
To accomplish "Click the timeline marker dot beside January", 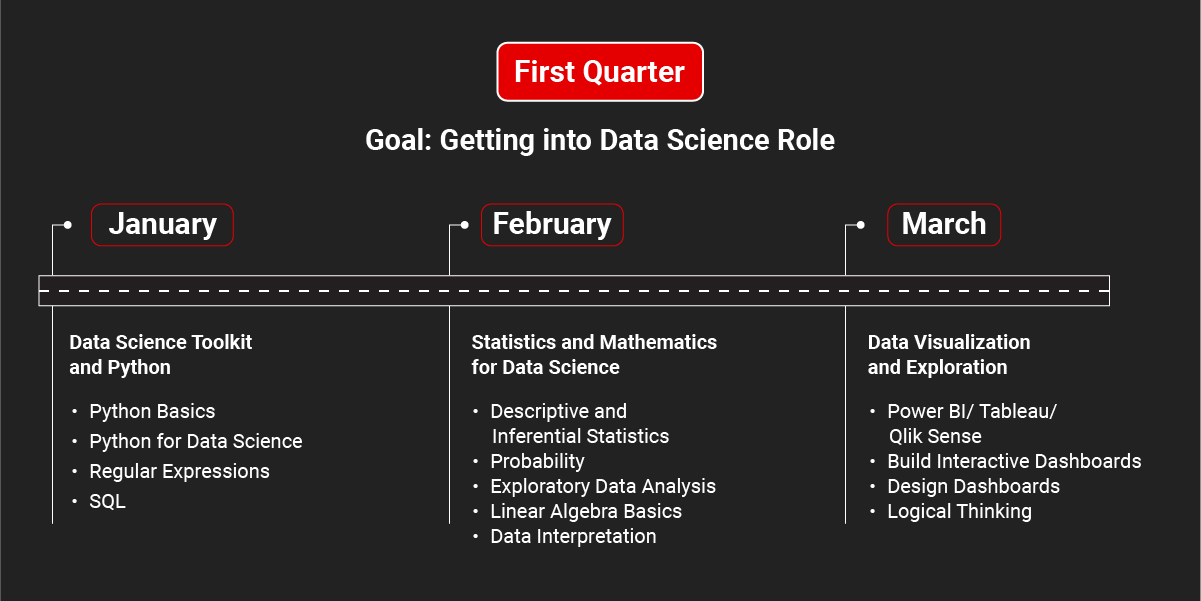I will tap(67, 225).
